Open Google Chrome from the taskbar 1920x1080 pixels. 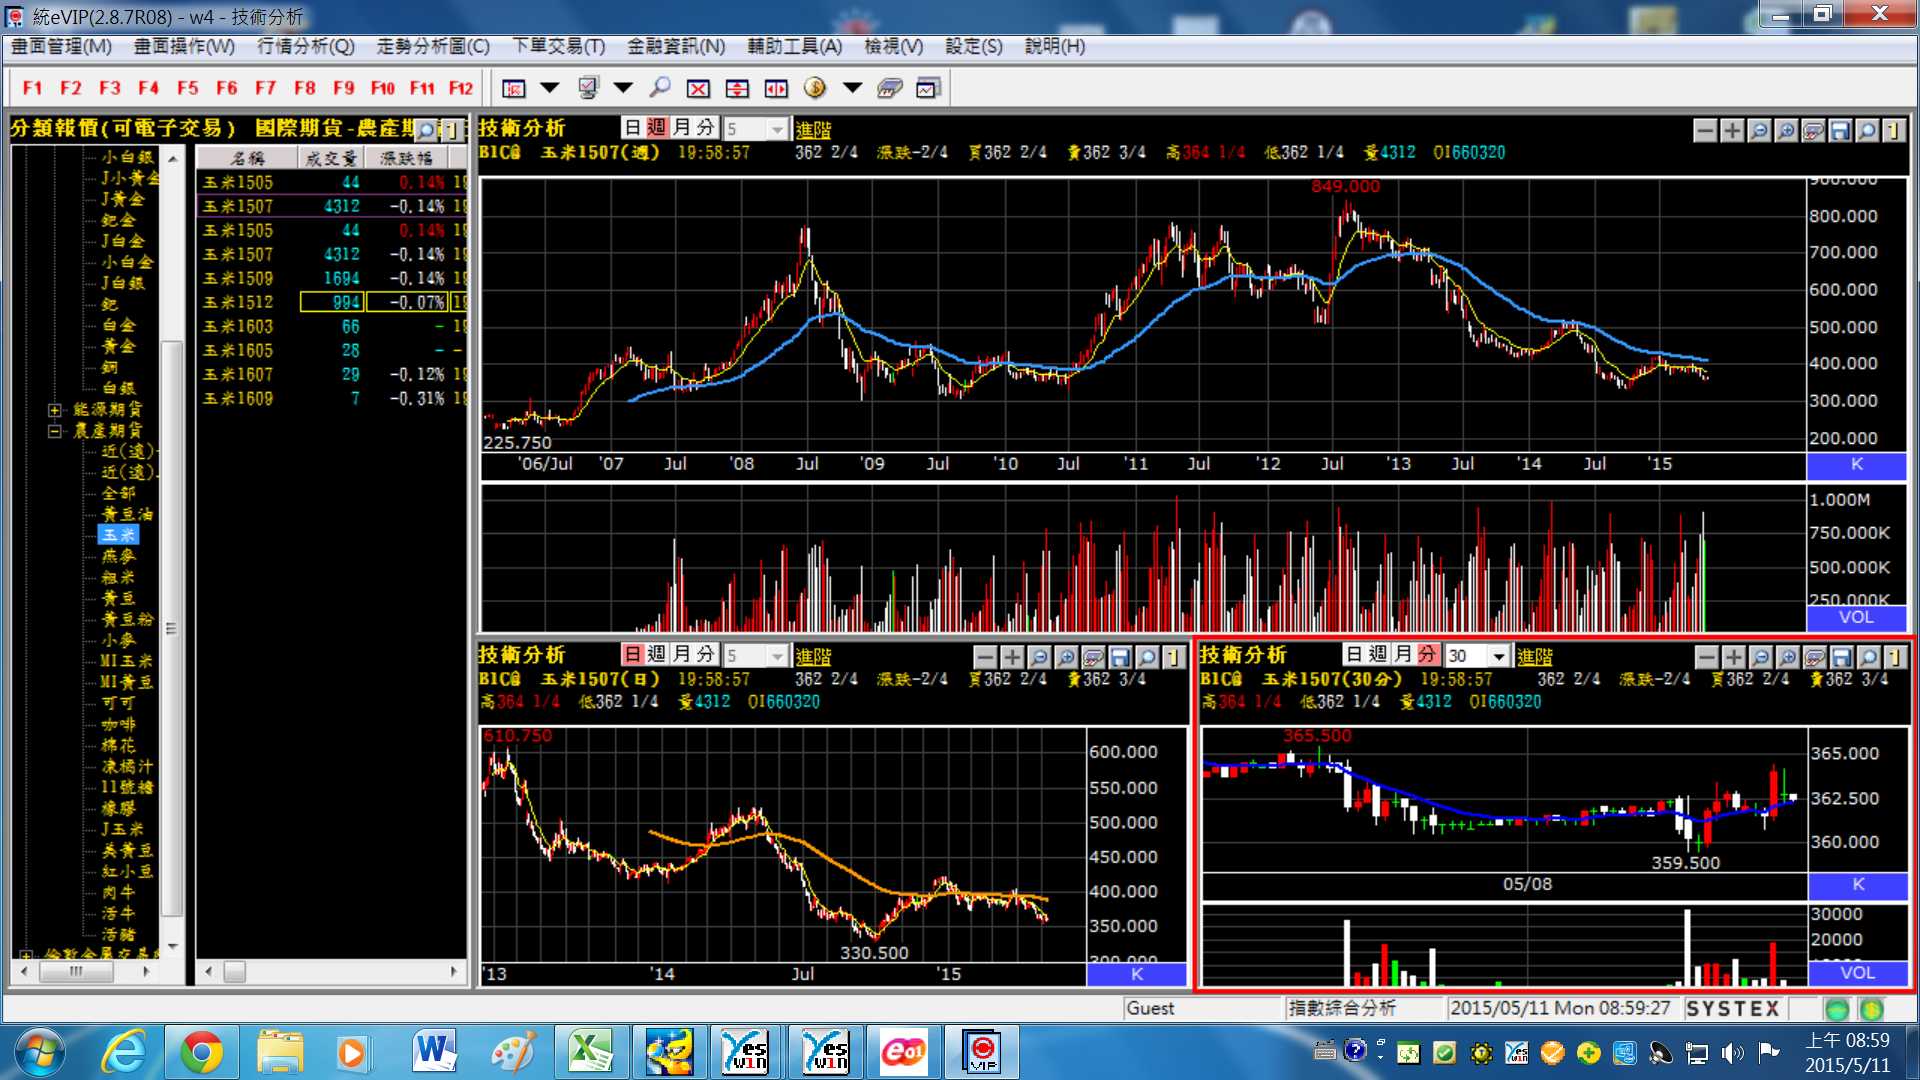tap(202, 1052)
